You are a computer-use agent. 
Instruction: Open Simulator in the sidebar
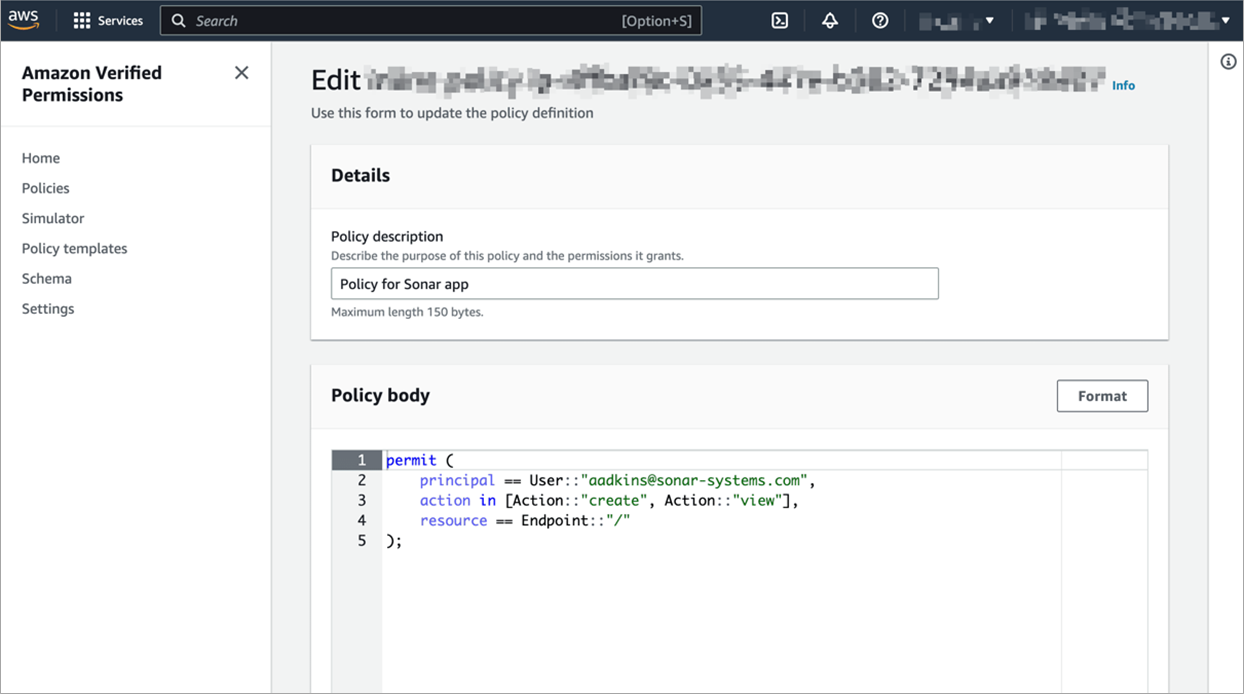click(x=53, y=218)
